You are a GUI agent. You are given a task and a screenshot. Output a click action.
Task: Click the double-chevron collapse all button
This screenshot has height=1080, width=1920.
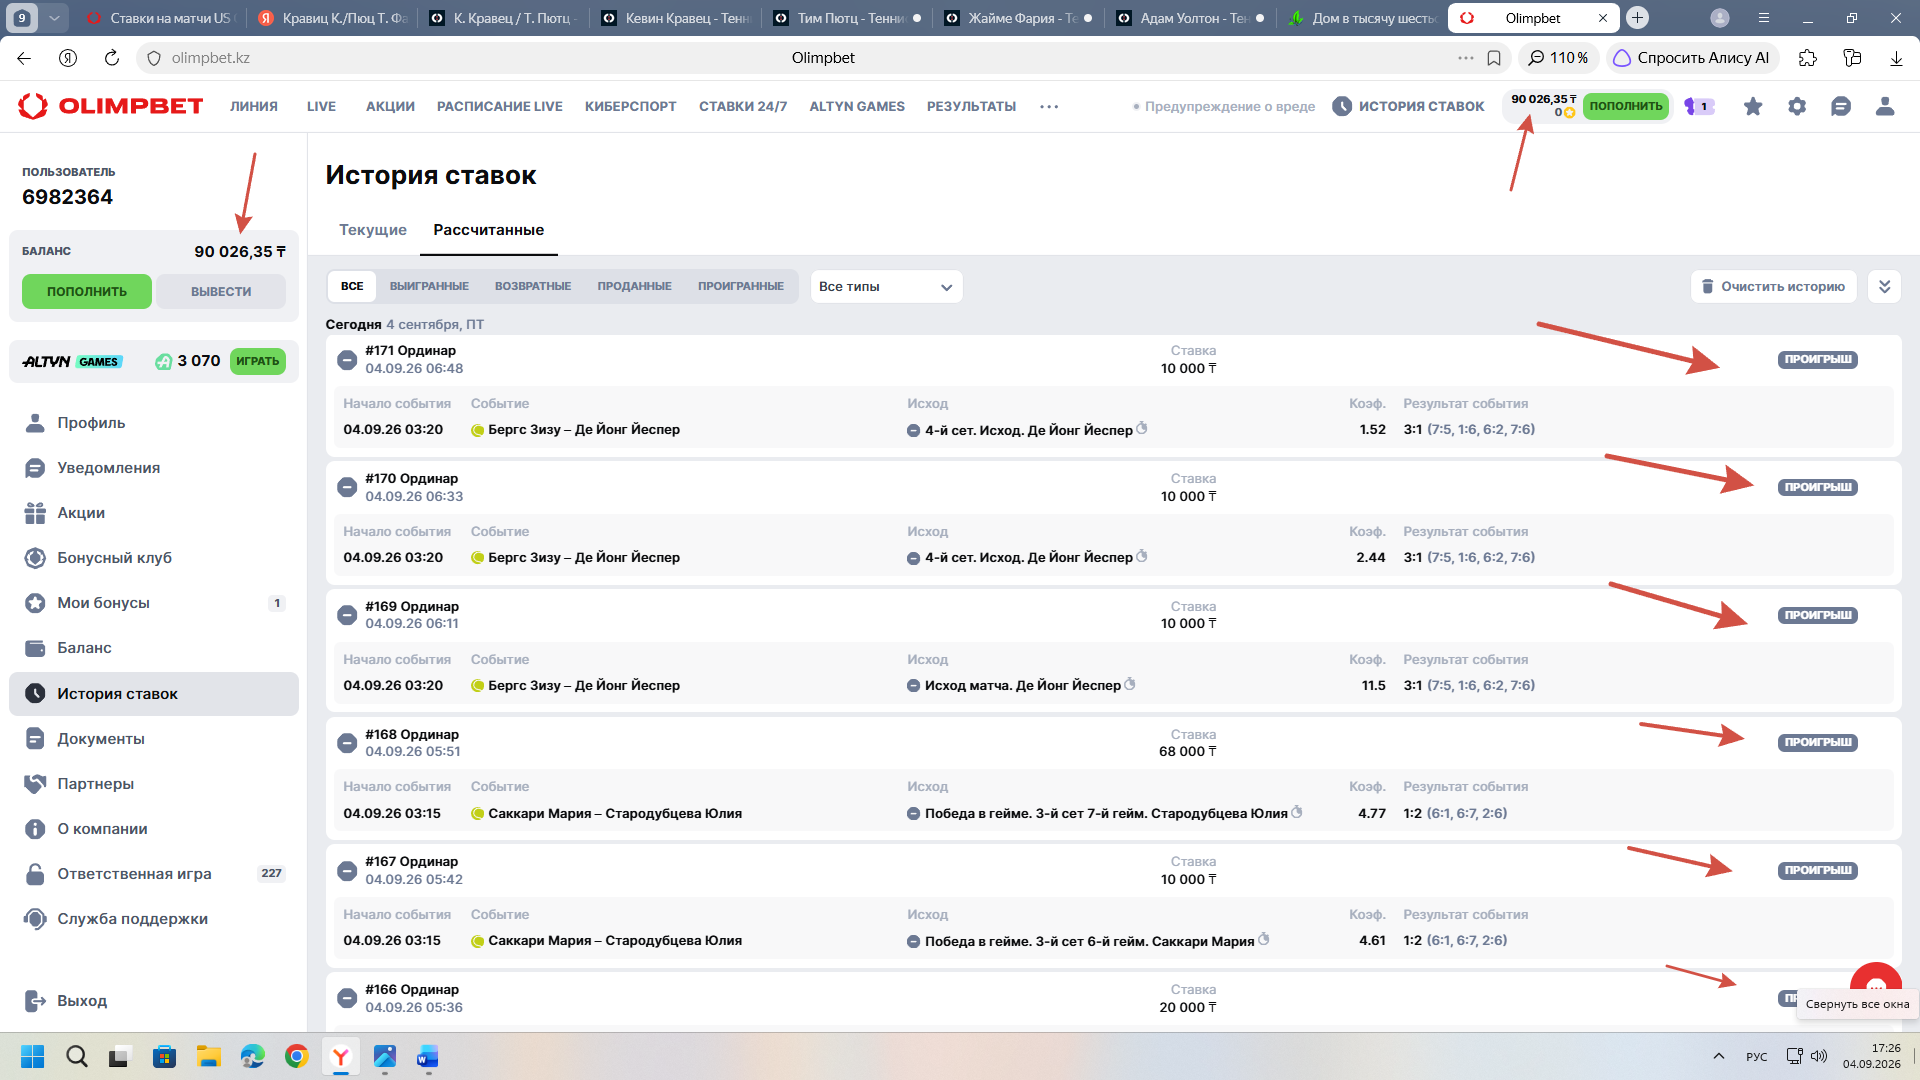(x=1884, y=287)
